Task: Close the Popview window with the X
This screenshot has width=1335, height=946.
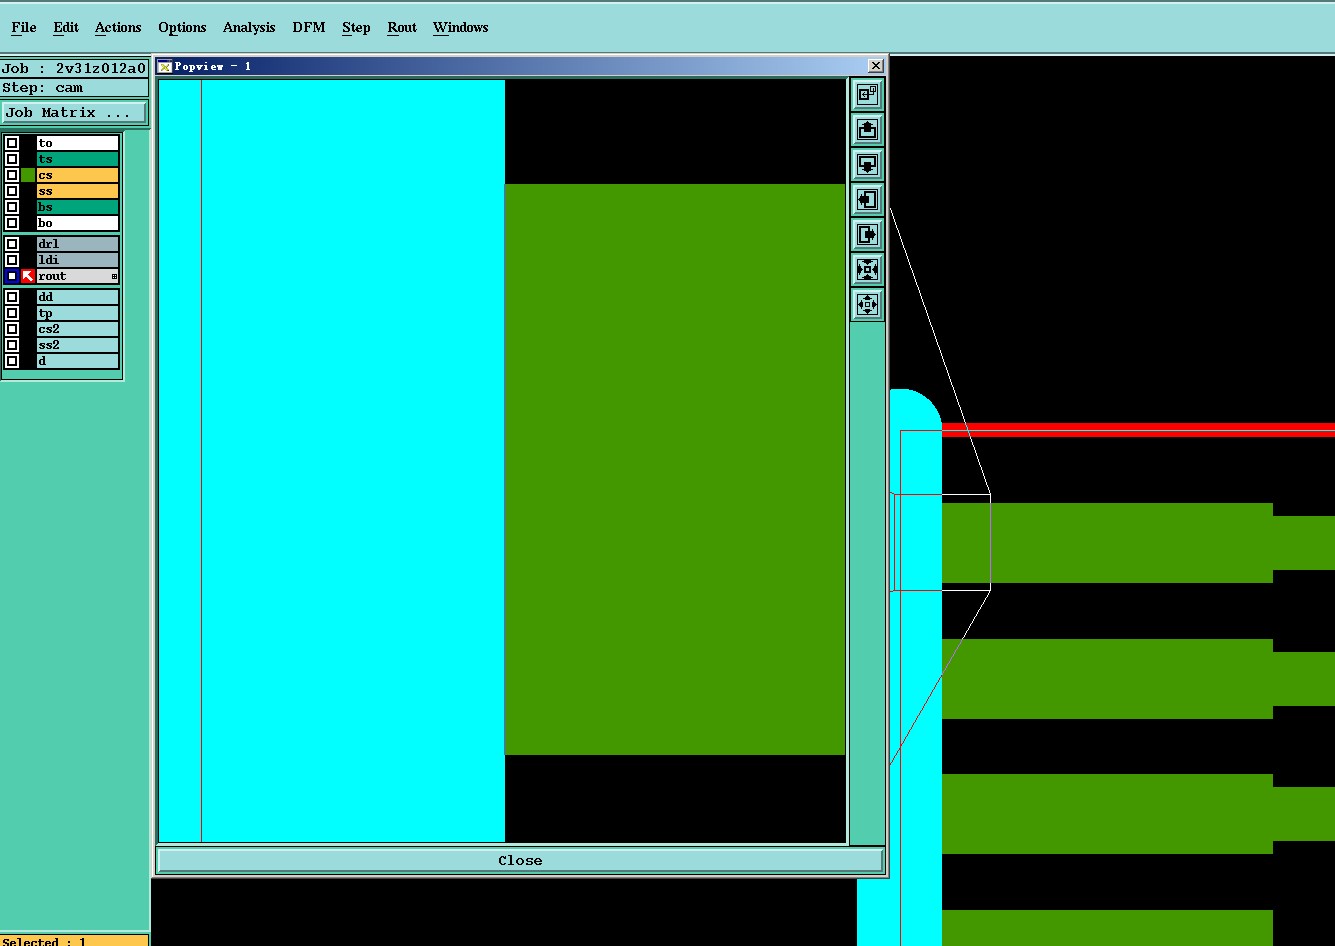Action: pos(876,66)
